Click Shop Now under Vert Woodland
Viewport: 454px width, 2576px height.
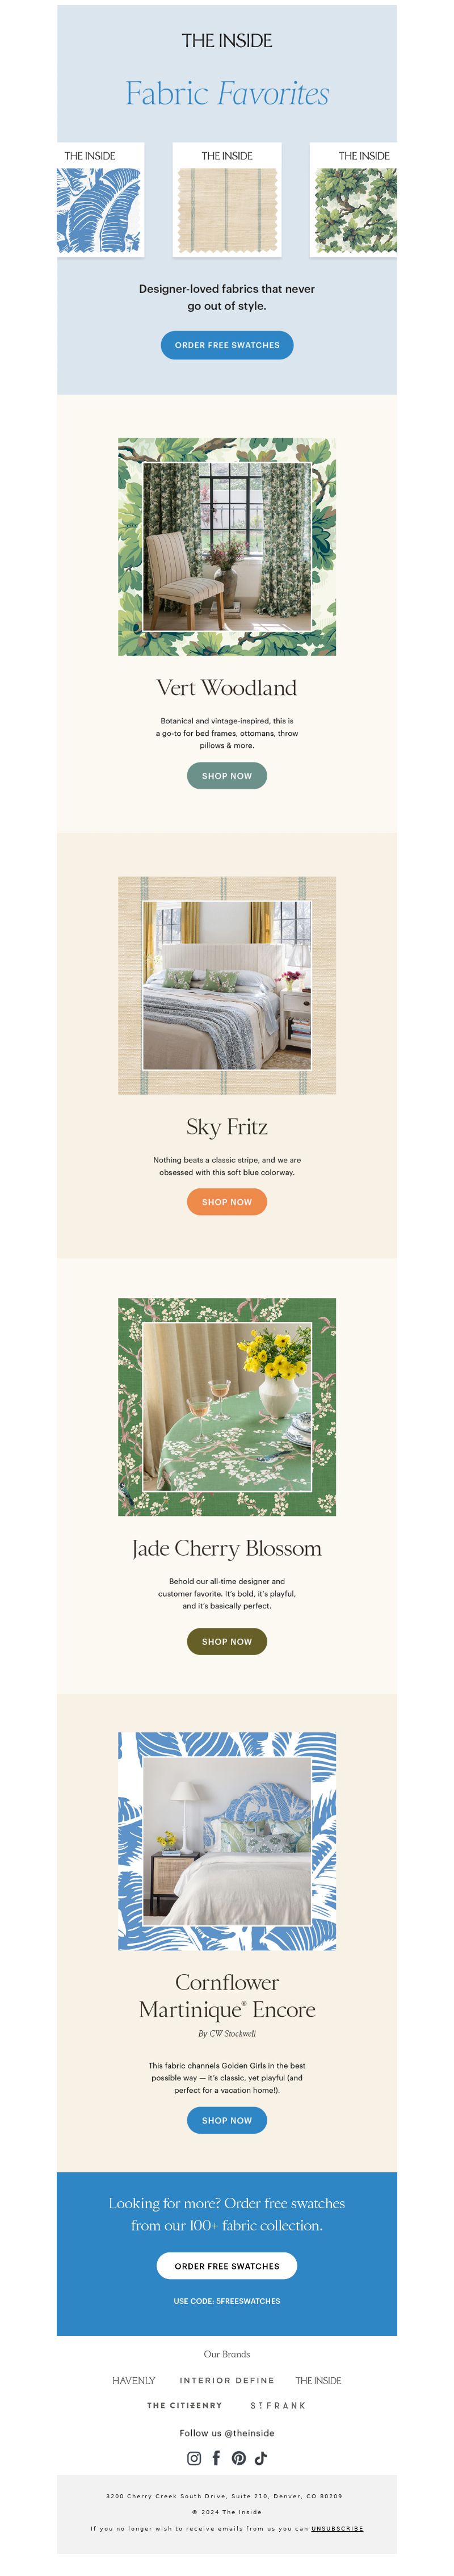click(227, 776)
